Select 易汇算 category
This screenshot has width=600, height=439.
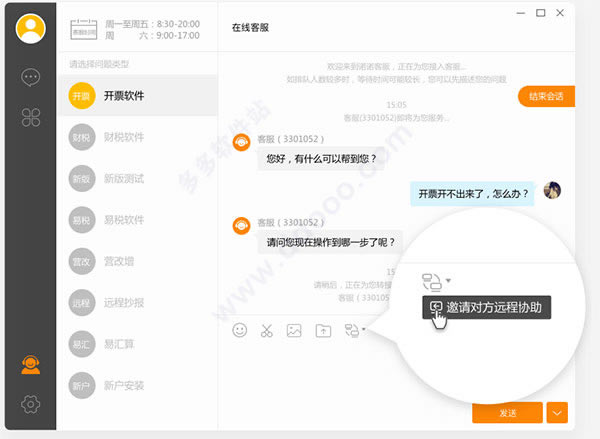(137, 344)
